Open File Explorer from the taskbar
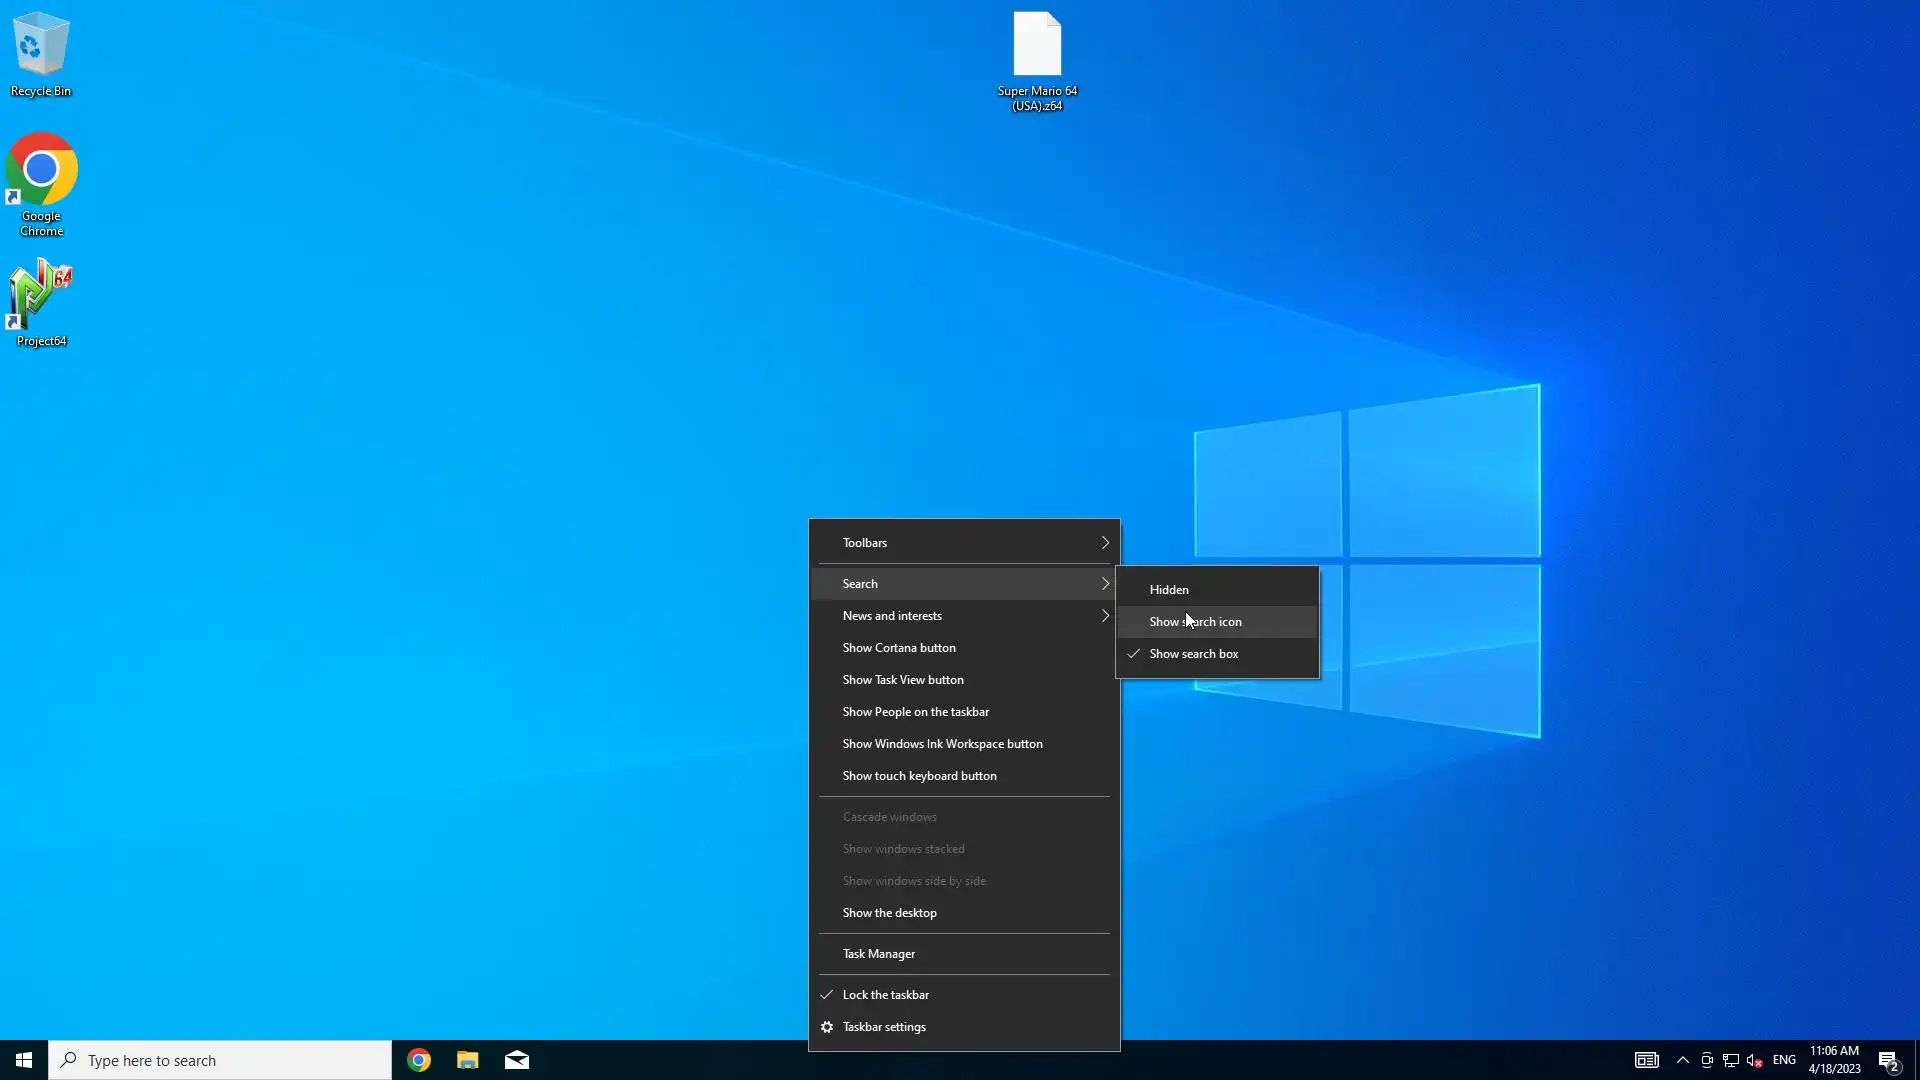 467,1060
